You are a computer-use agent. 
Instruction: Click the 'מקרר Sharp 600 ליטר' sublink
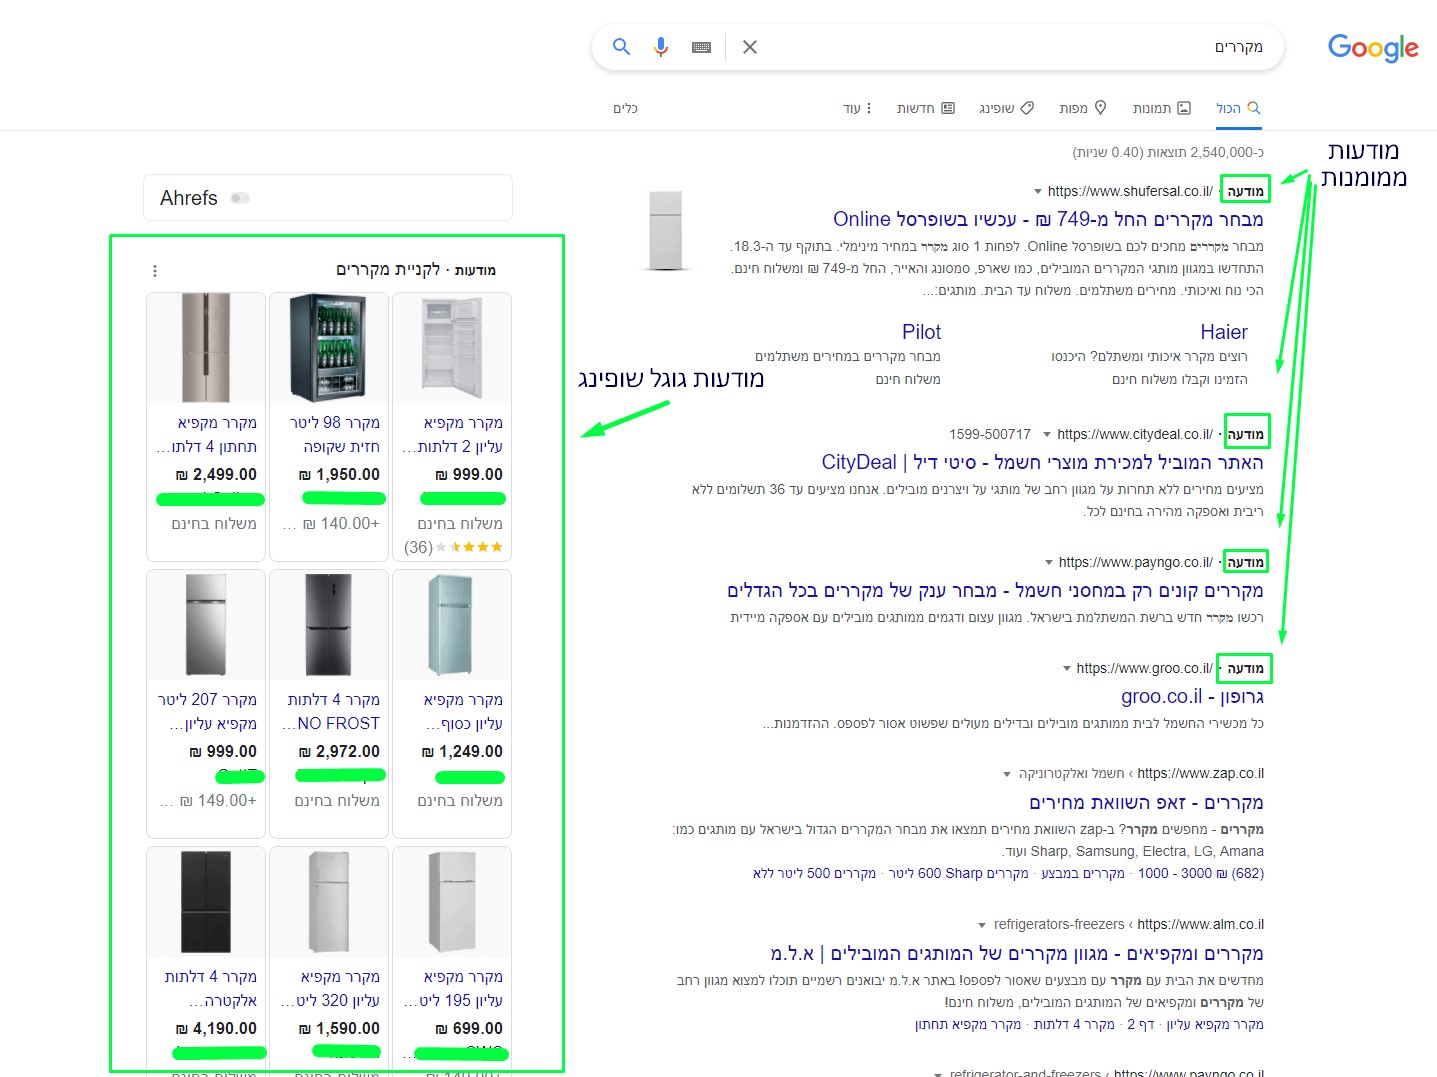958,873
